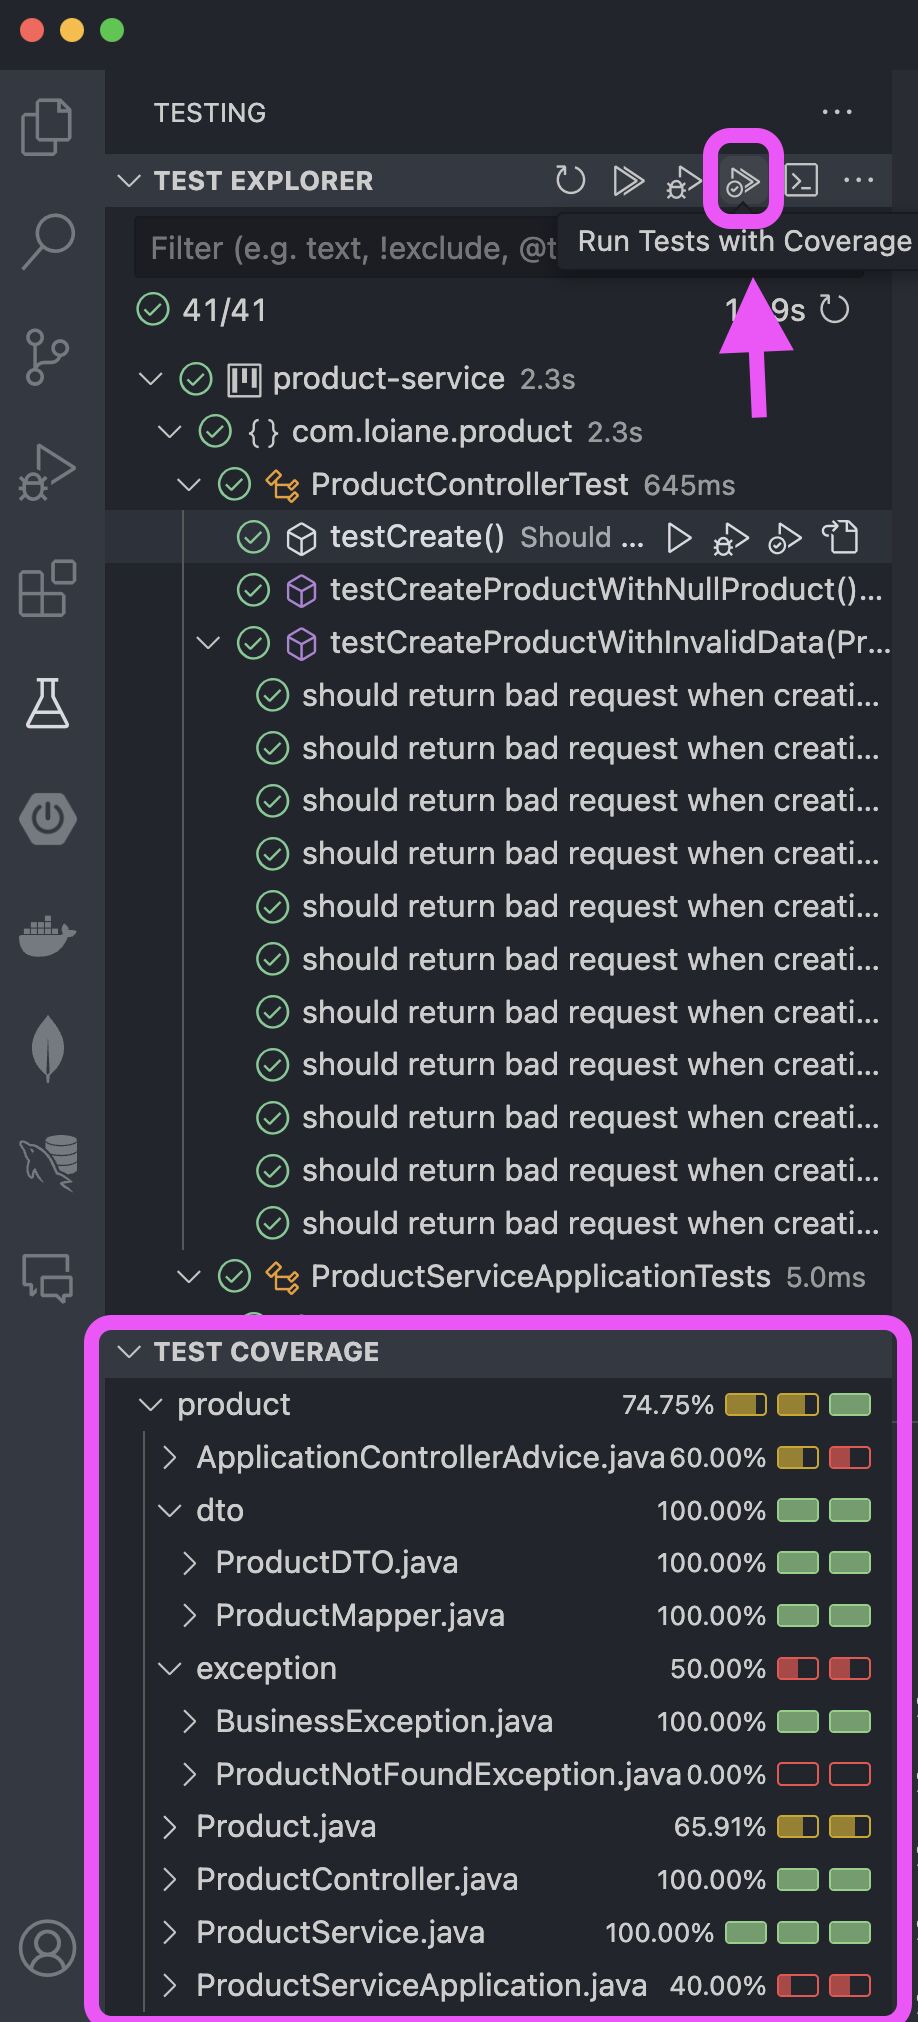
Task: Click Run Tests with Coverage button
Action: click(743, 181)
